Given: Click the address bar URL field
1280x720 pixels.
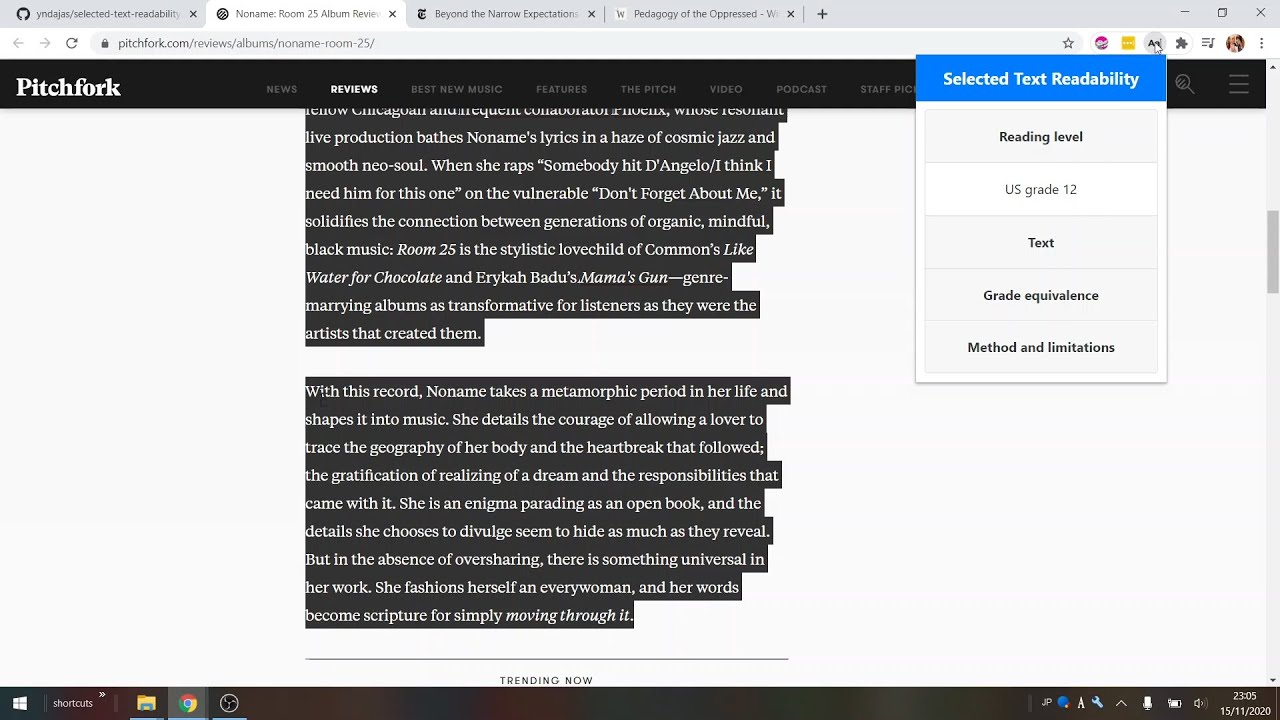Looking at the screenshot, I should (580, 43).
